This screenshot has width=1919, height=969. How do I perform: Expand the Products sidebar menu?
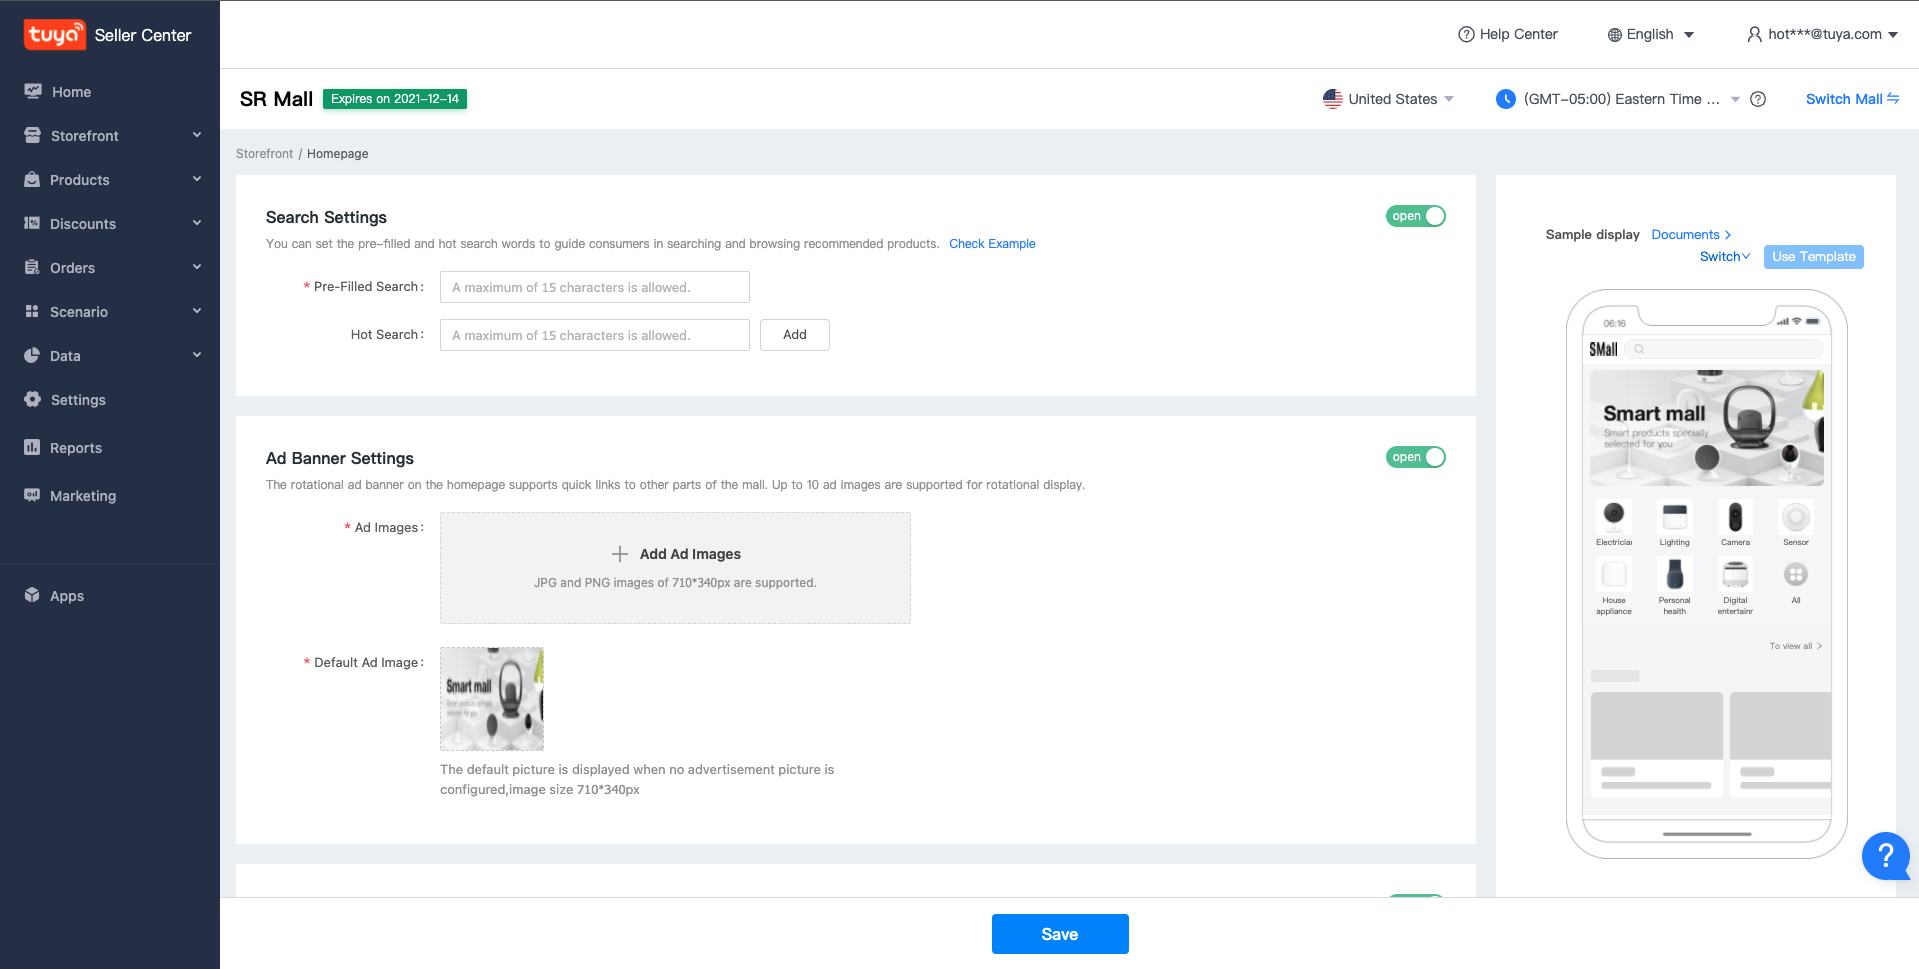point(110,179)
